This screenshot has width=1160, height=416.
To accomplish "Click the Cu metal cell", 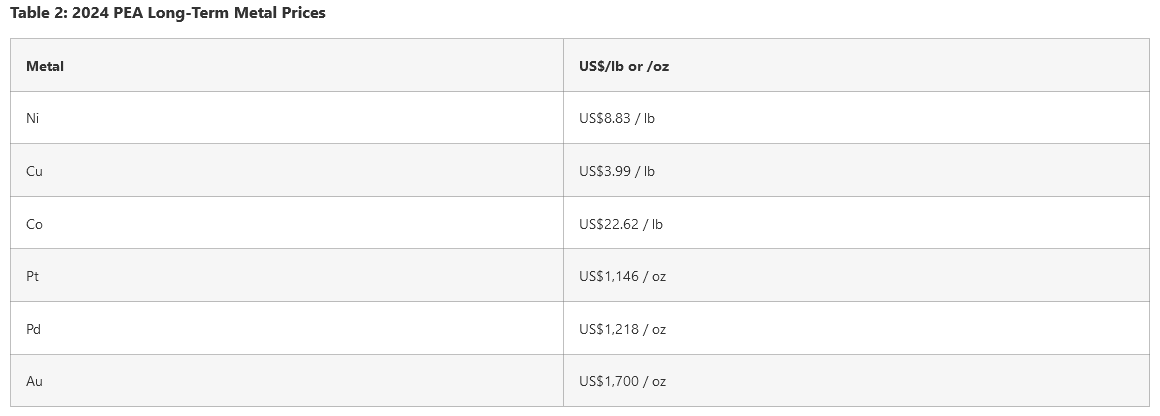I will 34,171.
